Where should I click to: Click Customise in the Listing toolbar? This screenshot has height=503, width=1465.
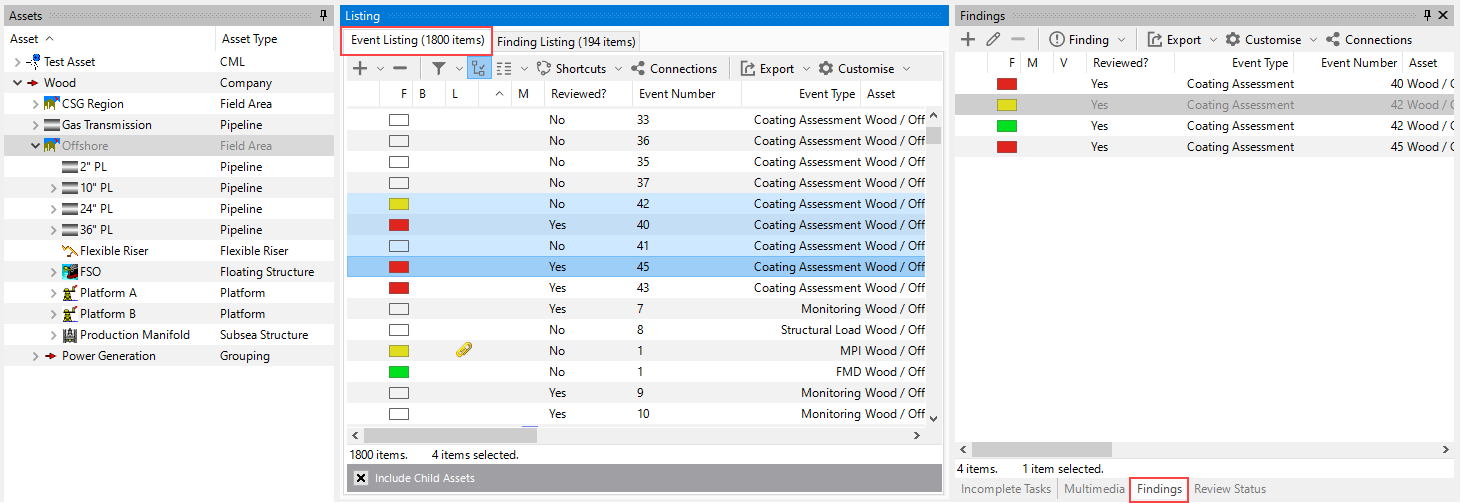(856, 69)
